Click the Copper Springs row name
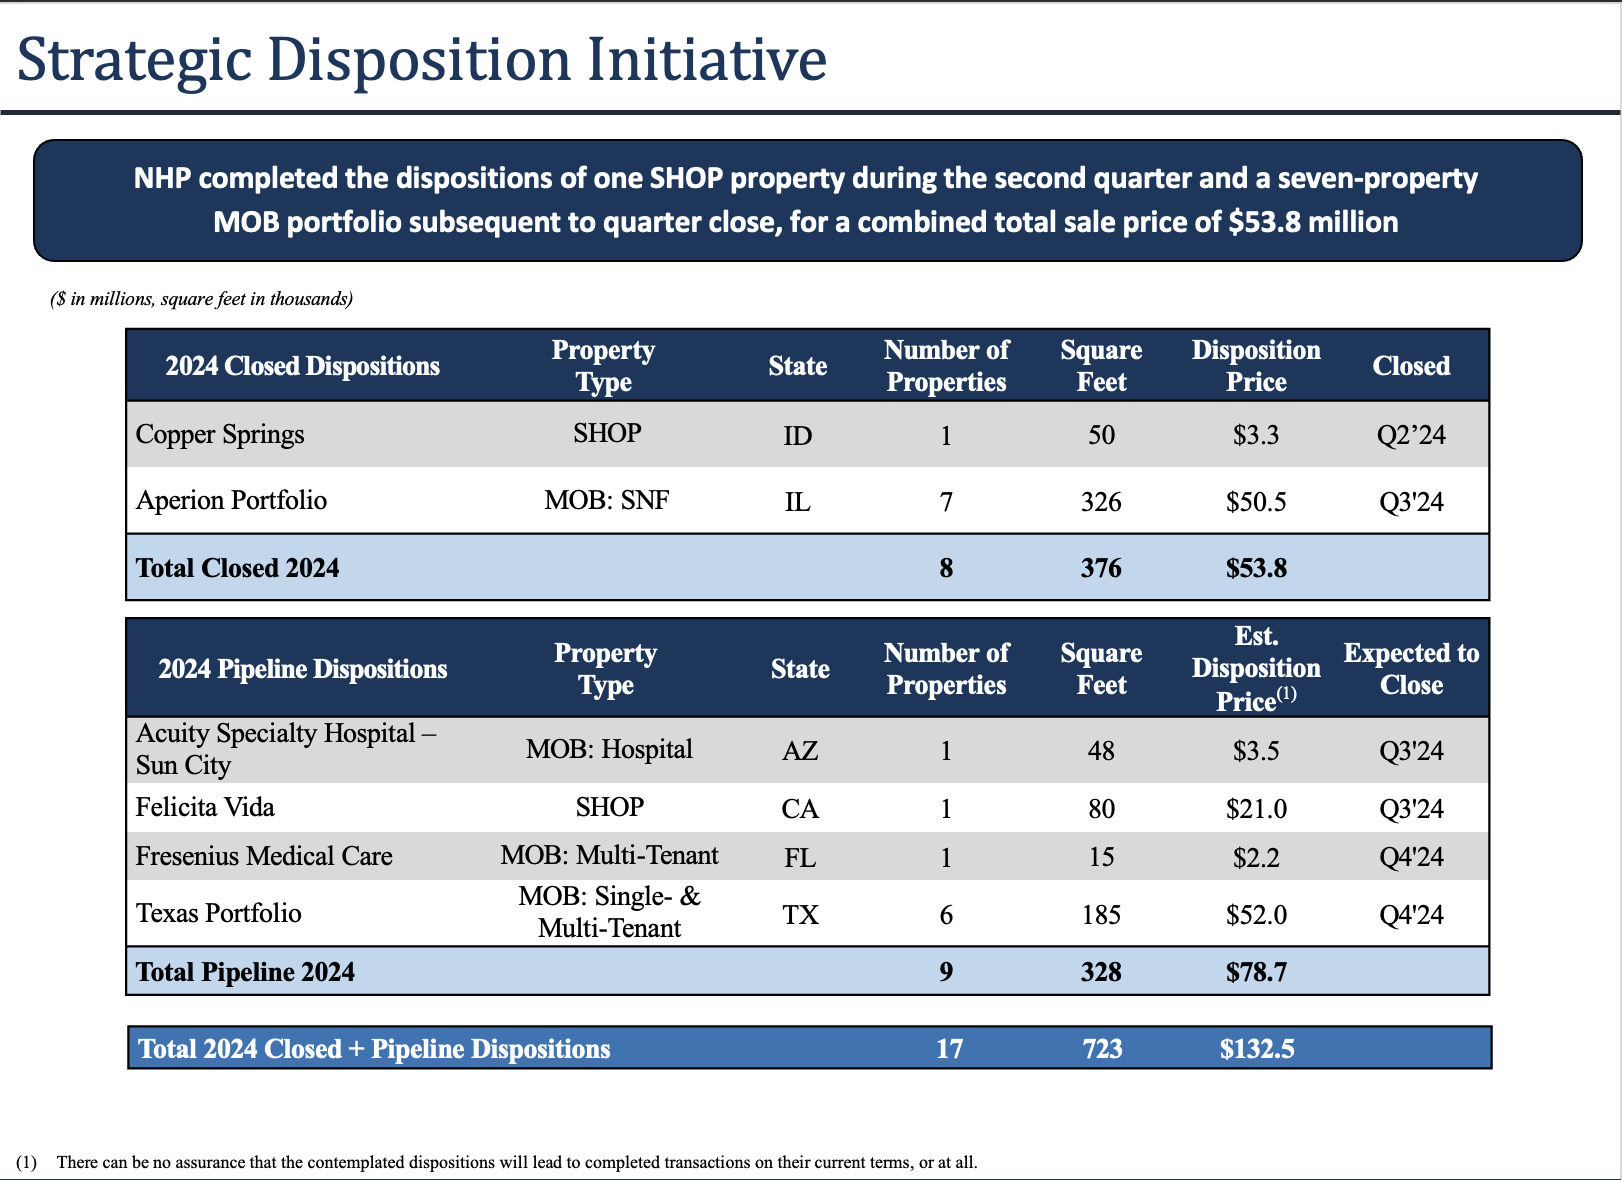1622x1180 pixels. [x=220, y=435]
